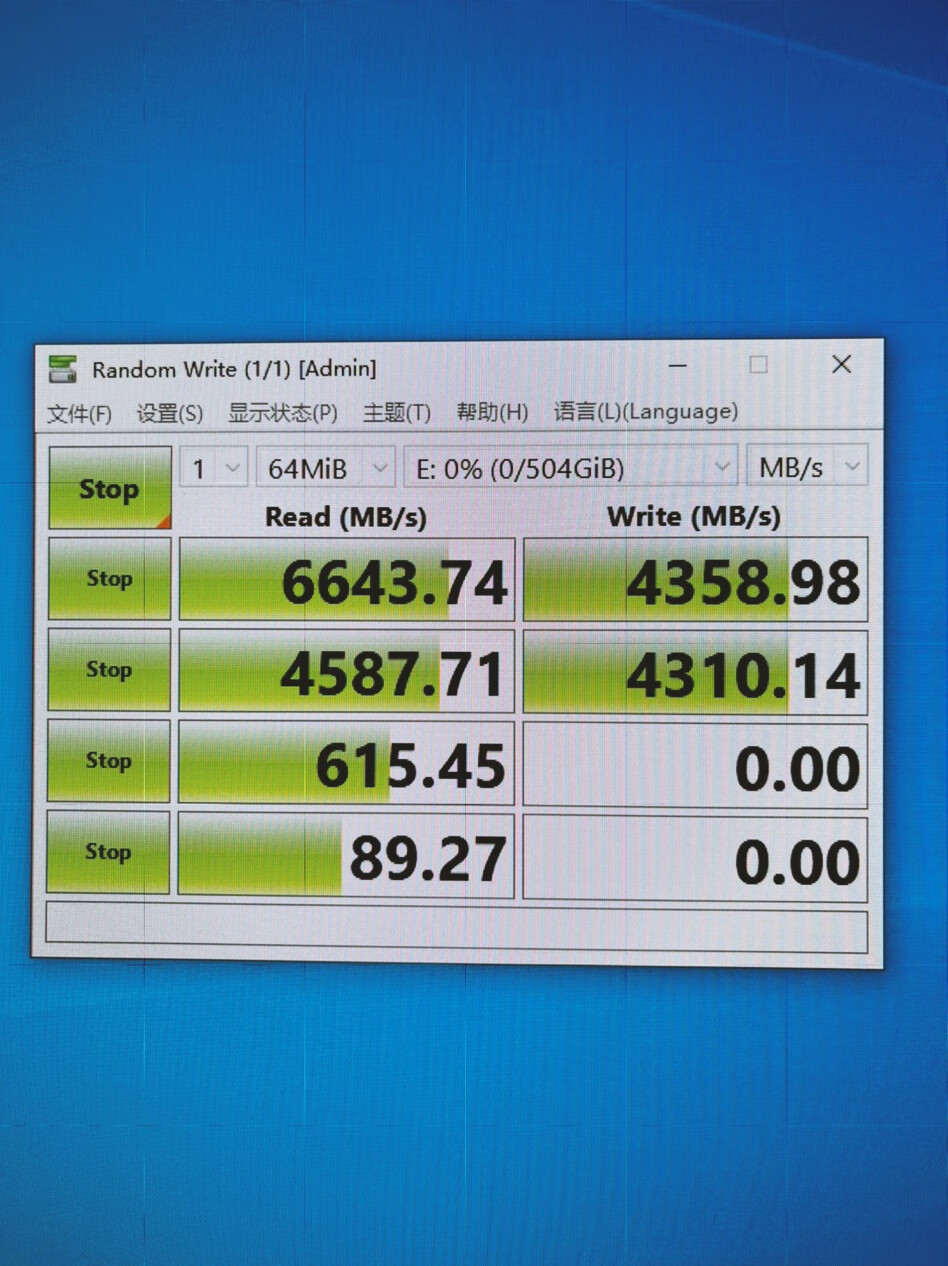Click the Read (MB/s) column header
This screenshot has height=1266, width=948.
click(x=346, y=517)
